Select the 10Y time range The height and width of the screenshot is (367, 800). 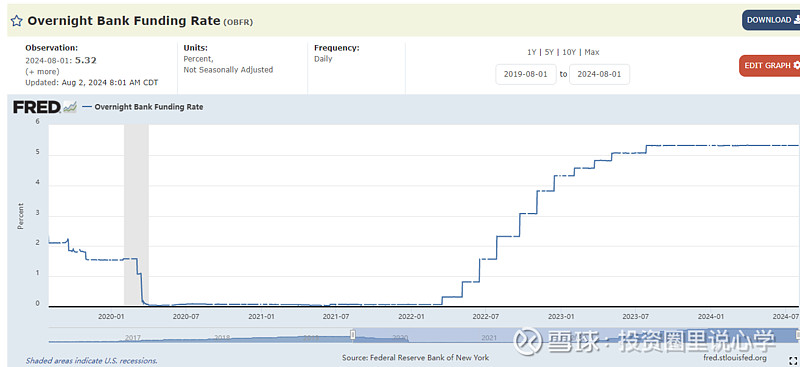(568, 52)
